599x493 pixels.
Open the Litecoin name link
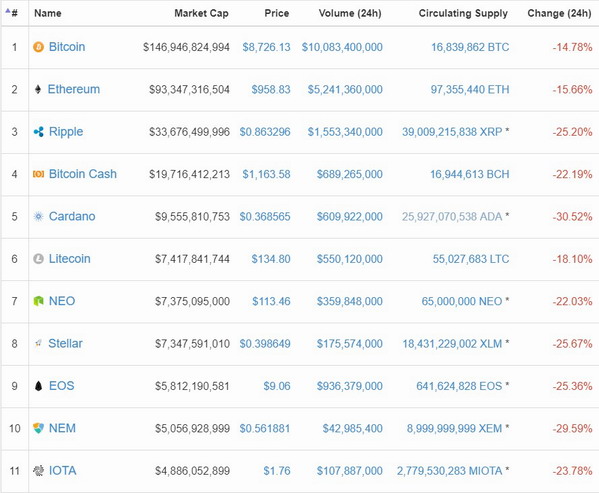70,259
